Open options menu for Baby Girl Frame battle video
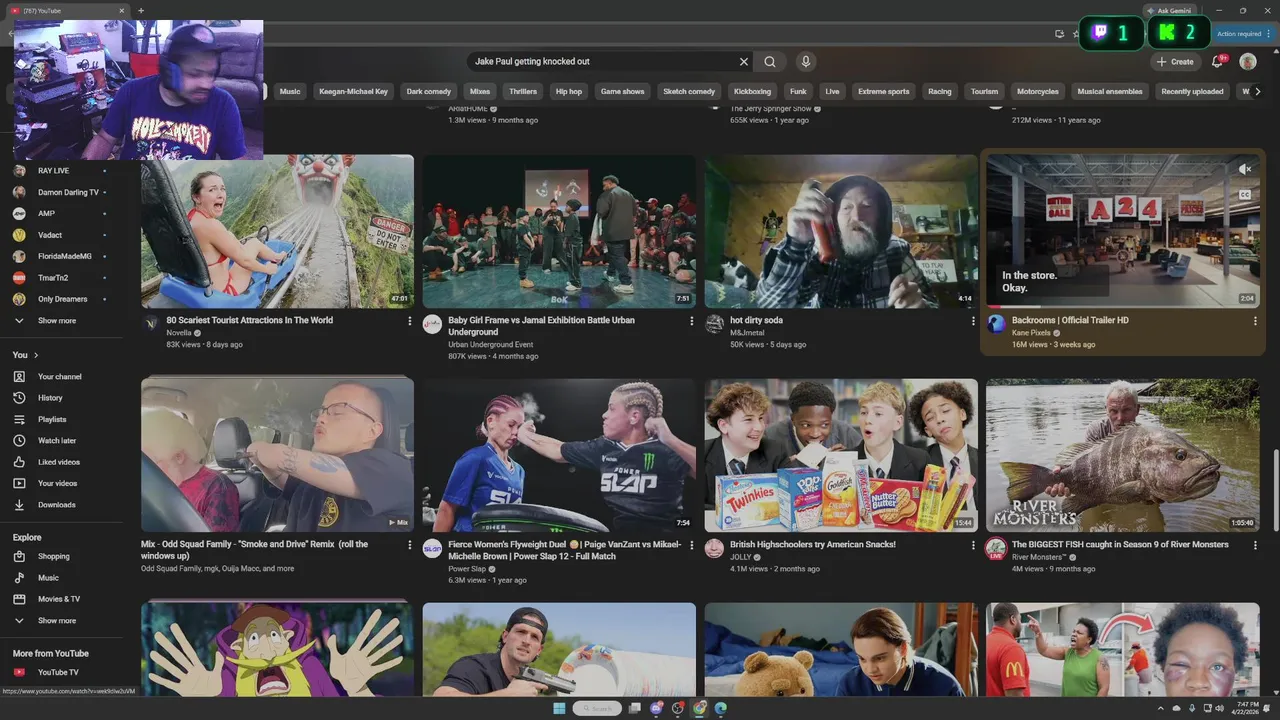Image resolution: width=1280 pixels, height=720 pixels. tap(691, 321)
